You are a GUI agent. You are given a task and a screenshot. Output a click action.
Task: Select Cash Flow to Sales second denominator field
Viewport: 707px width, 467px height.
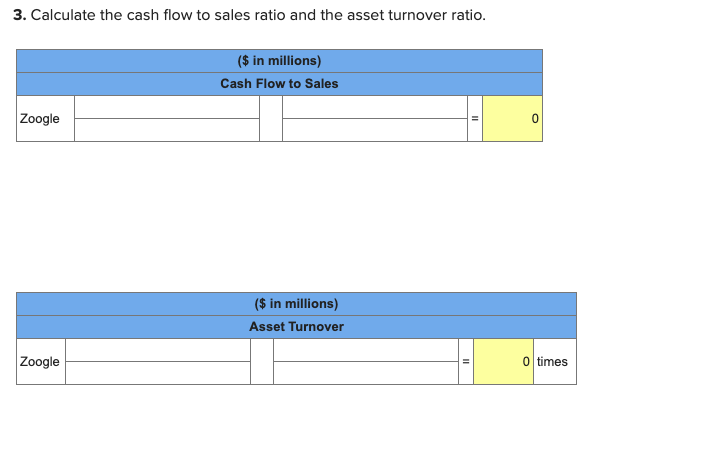click(375, 130)
